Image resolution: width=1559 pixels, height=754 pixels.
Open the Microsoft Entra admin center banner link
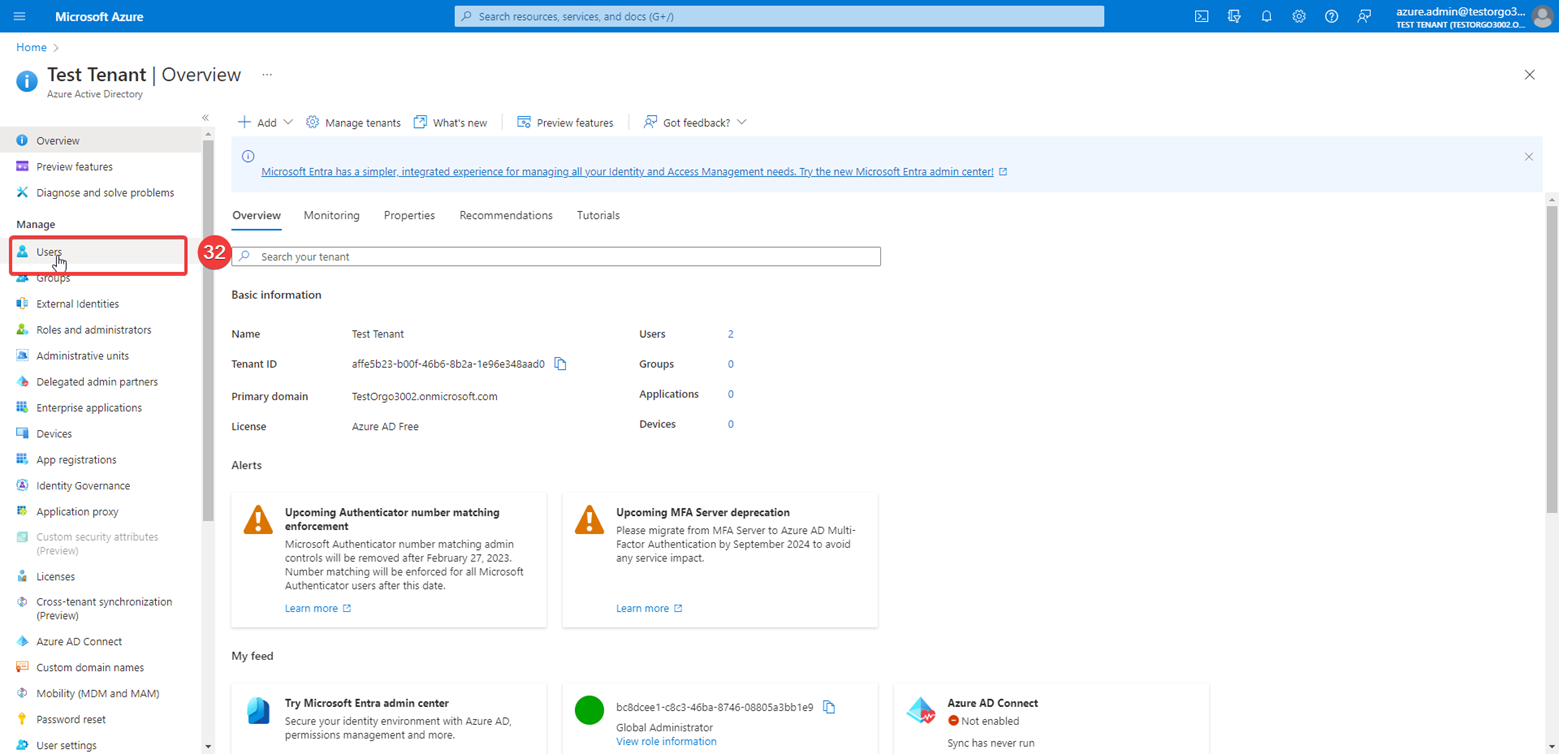tap(627, 172)
